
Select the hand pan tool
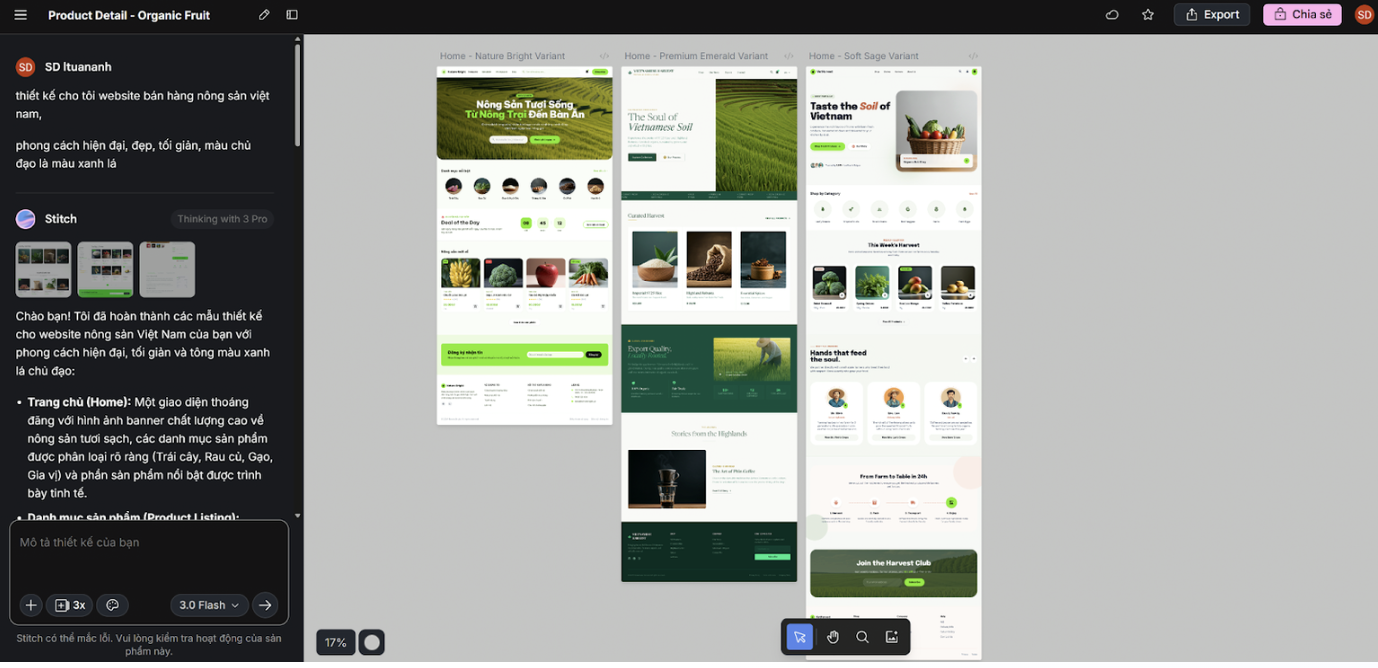click(833, 637)
